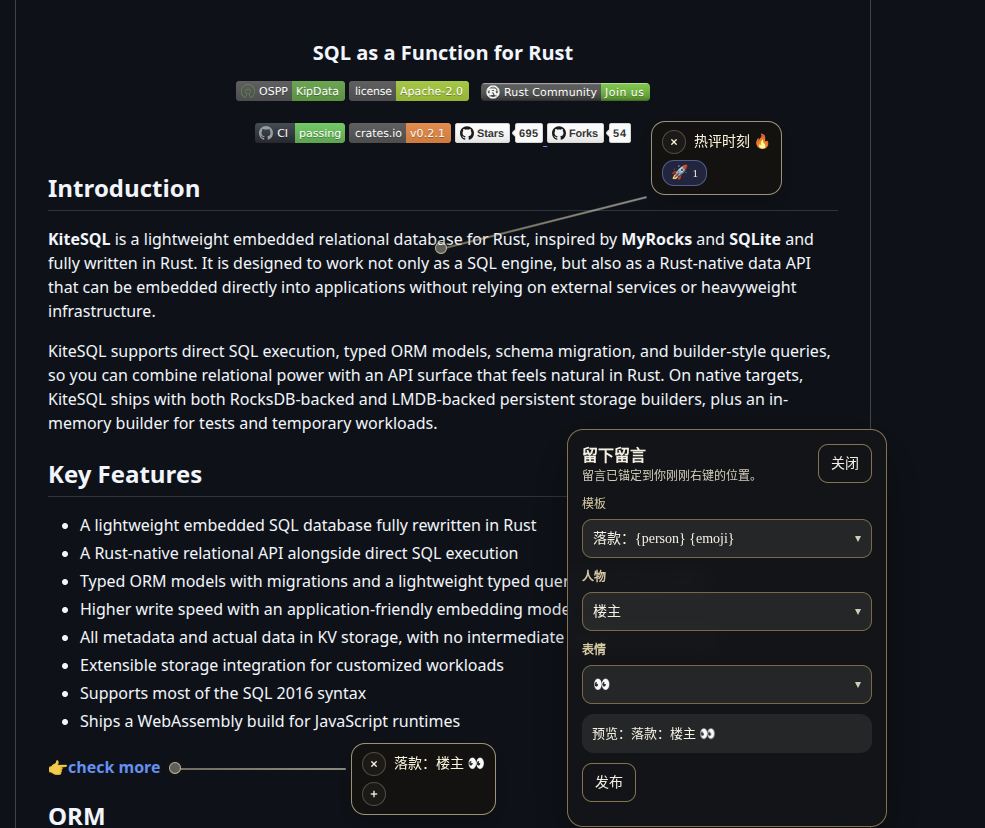Click the Apache-2.0 license badge
Screen dimensions: 985x828
408,91
